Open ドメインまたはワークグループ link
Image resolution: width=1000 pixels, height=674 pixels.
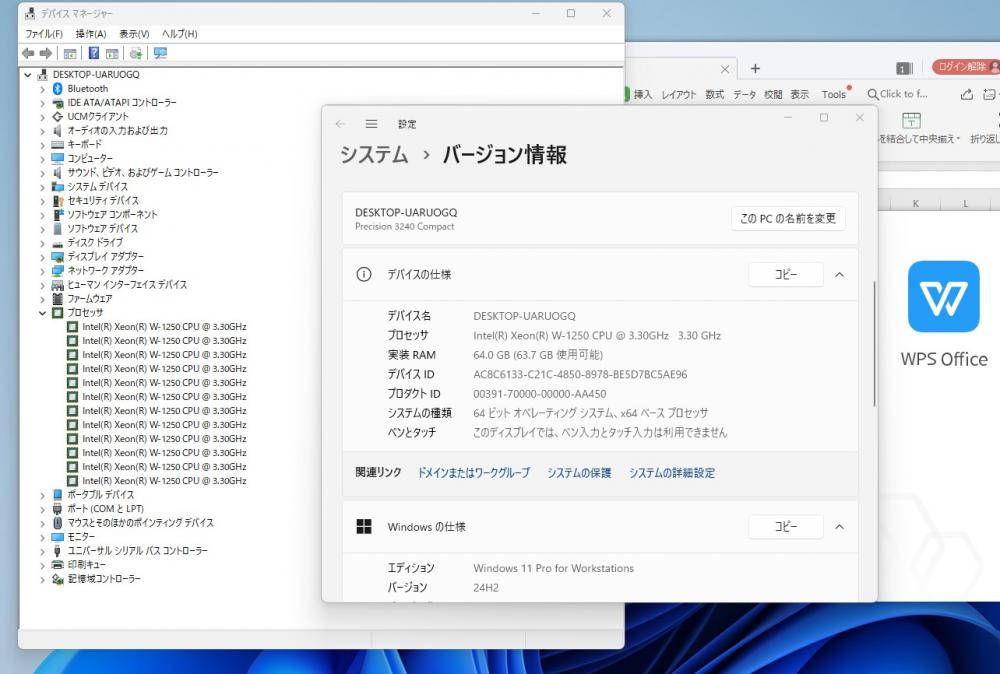(473, 473)
